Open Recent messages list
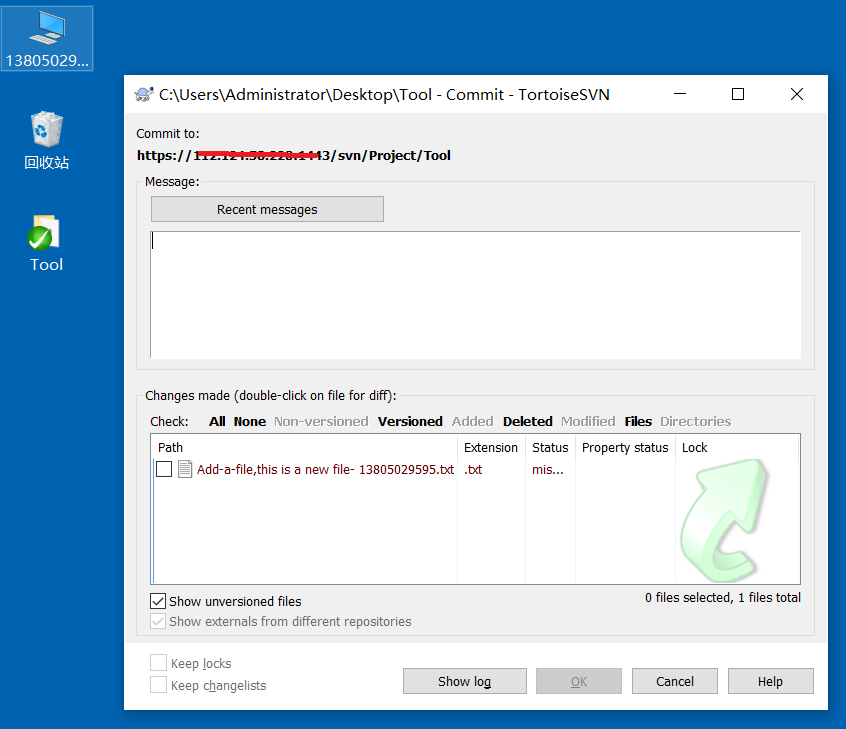The height and width of the screenshot is (729, 846). [x=267, y=209]
